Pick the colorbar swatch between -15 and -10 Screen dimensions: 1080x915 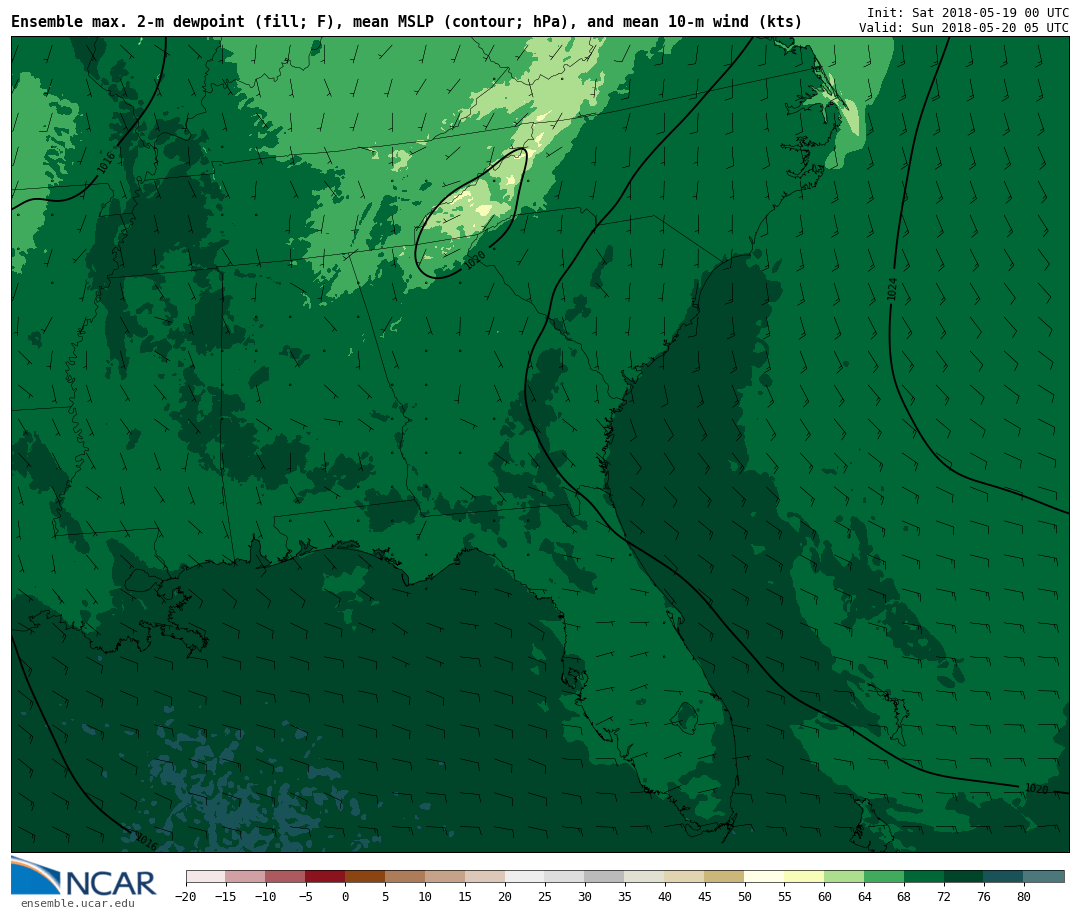245,876
